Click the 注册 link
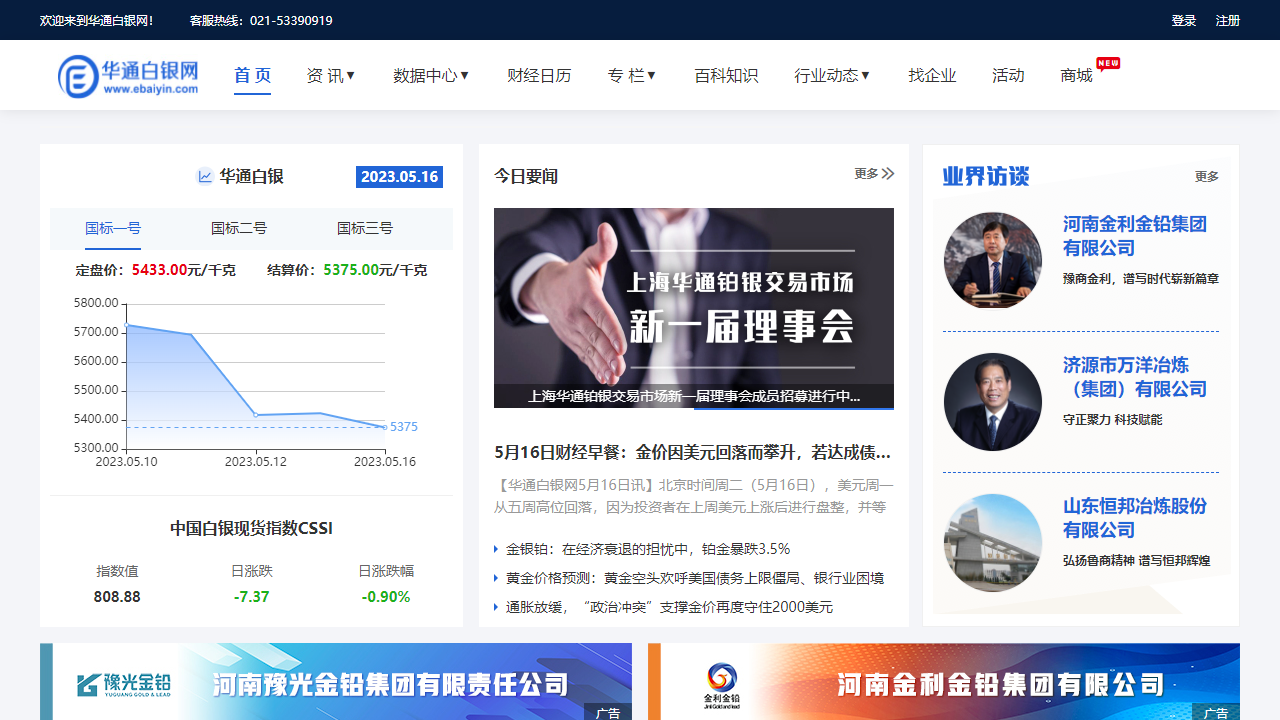 (x=1228, y=20)
